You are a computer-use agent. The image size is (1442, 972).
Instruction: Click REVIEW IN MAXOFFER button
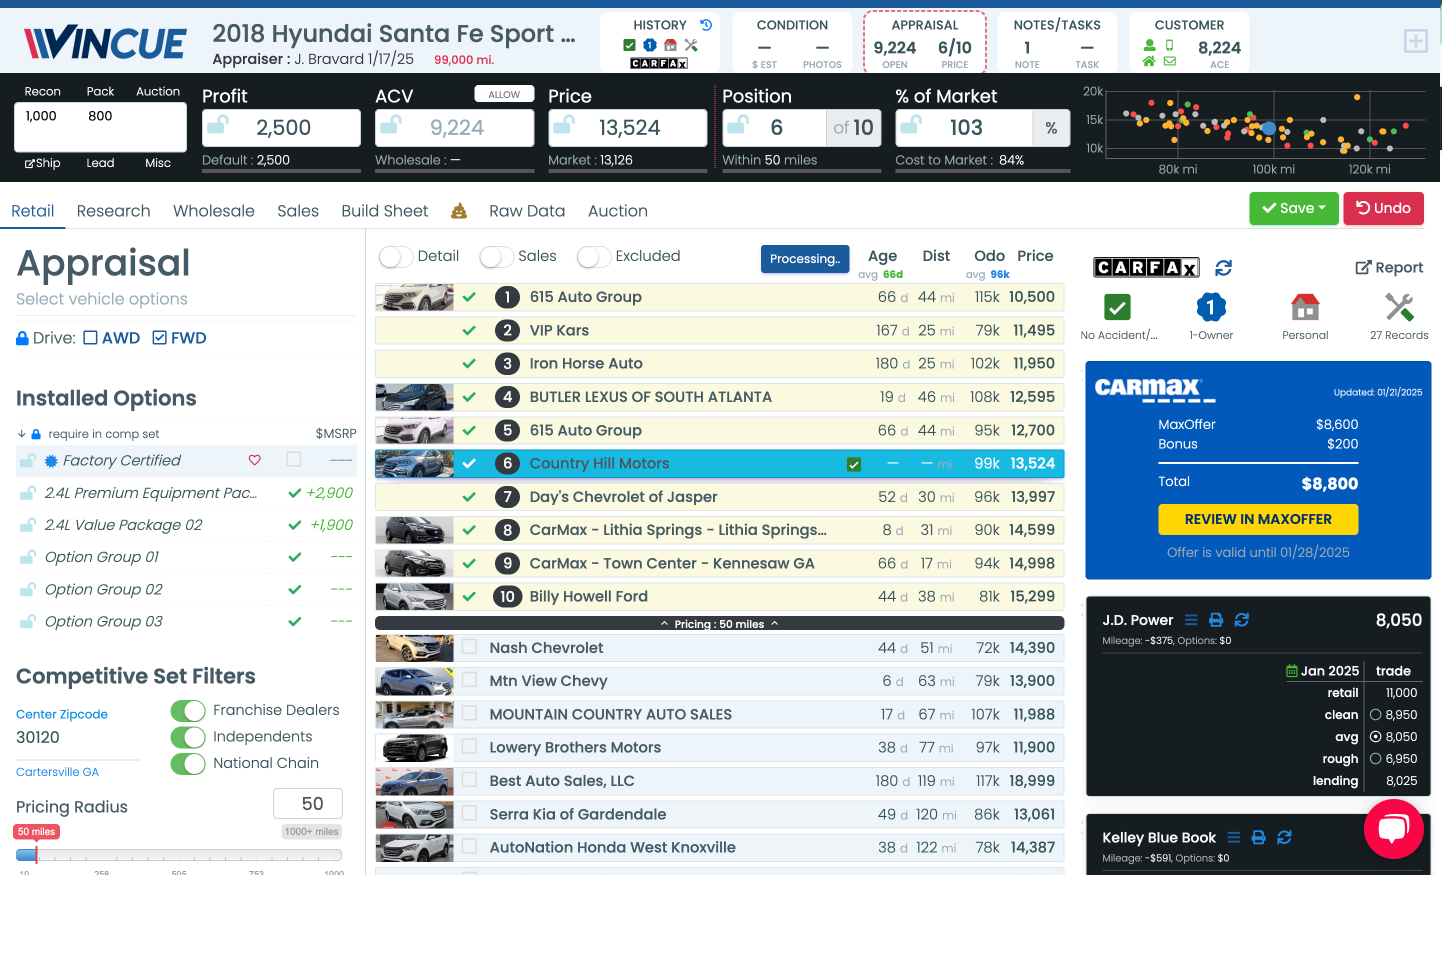point(1258,519)
